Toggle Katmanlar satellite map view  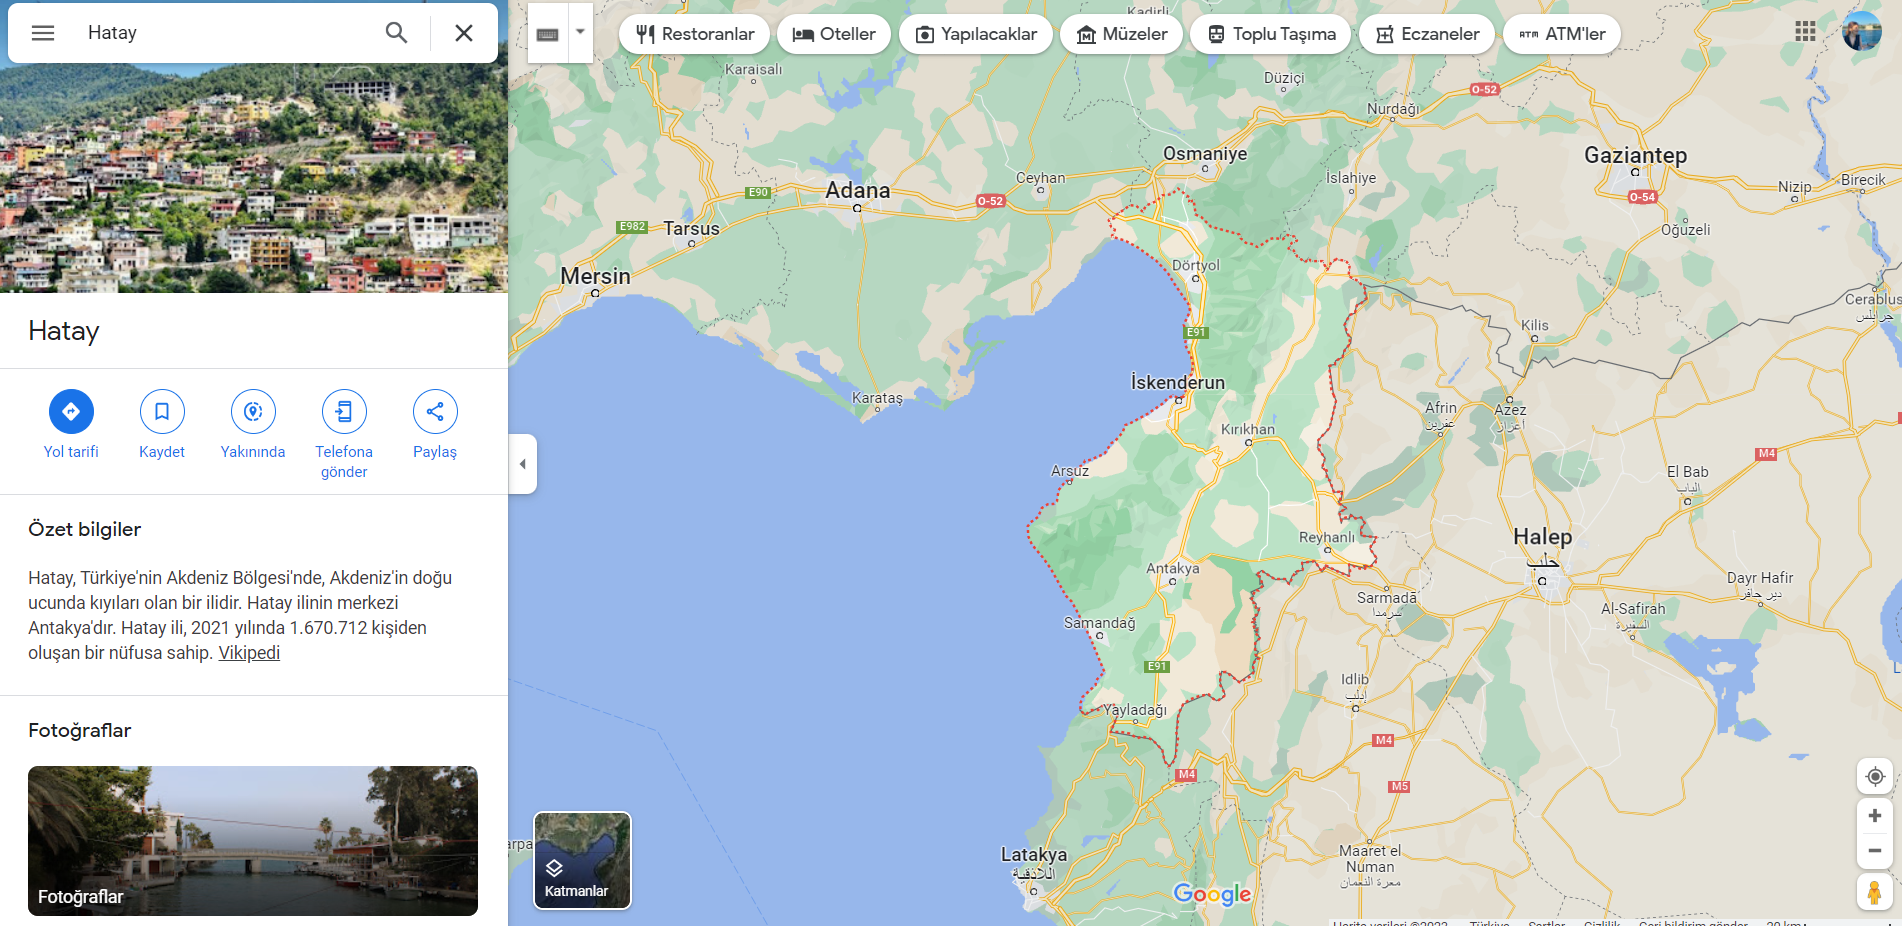tap(582, 858)
